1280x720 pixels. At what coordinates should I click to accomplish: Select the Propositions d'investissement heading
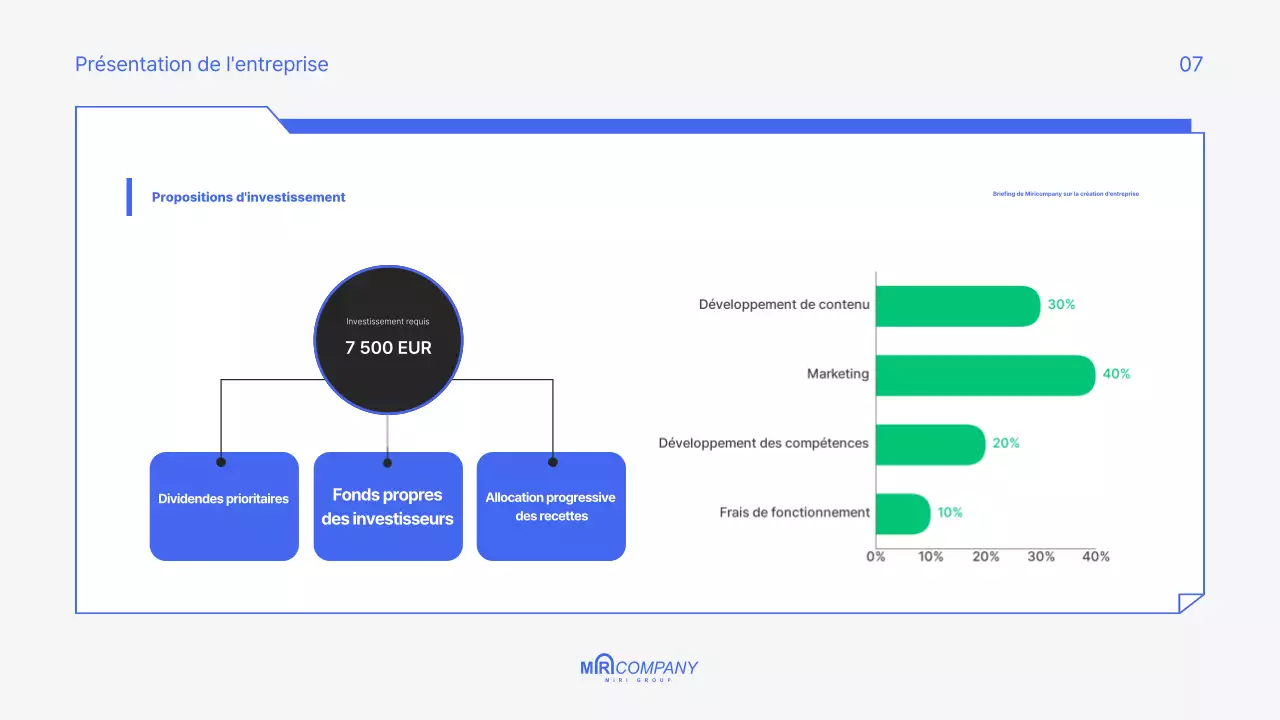click(248, 197)
